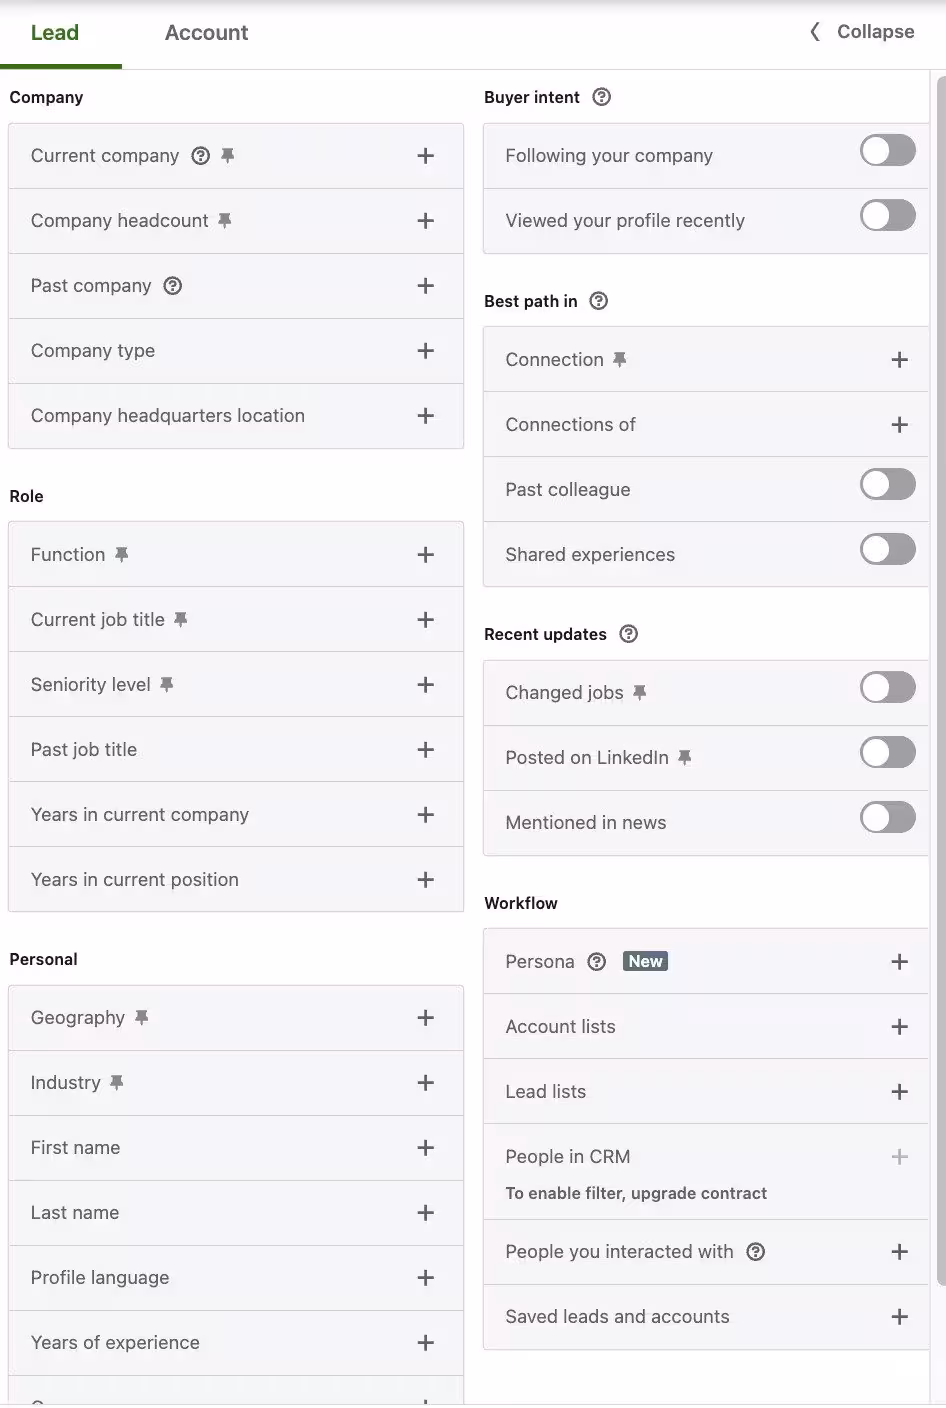
Task: Select the Lead tab
Action: pos(55,33)
